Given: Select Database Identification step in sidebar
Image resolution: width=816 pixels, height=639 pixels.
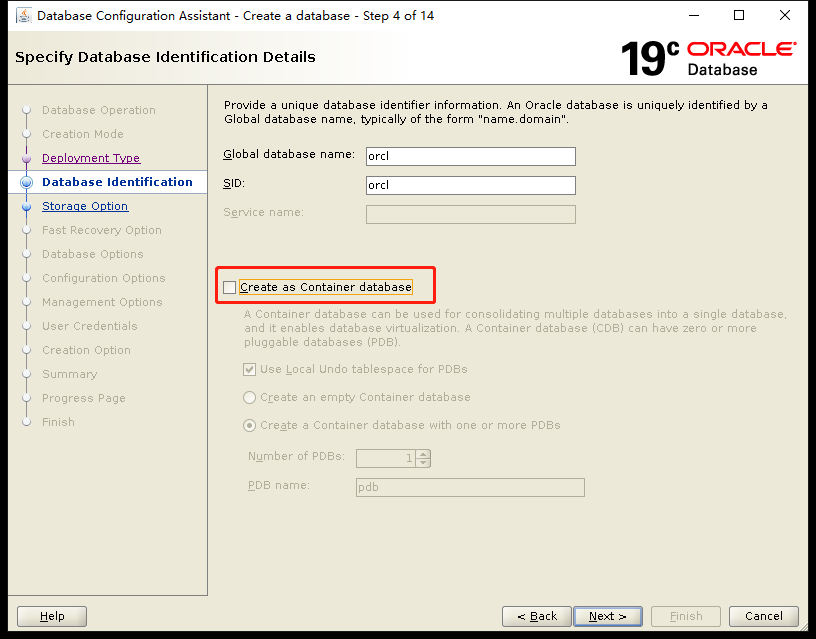Looking at the screenshot, I should [x=117, y=182].
